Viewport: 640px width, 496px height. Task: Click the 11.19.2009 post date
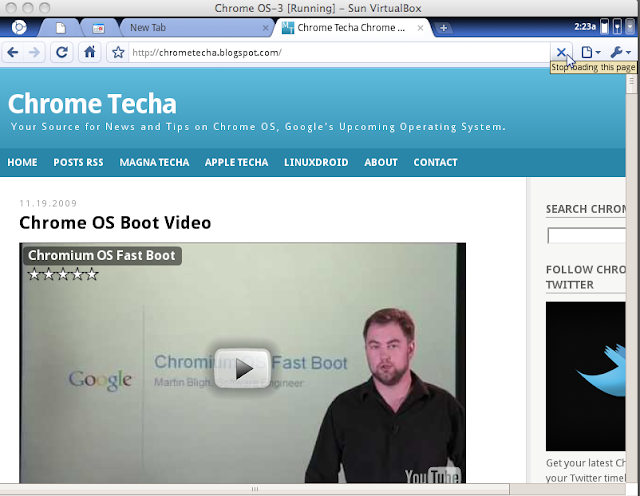pyautogui.click(x=48, y=203)
